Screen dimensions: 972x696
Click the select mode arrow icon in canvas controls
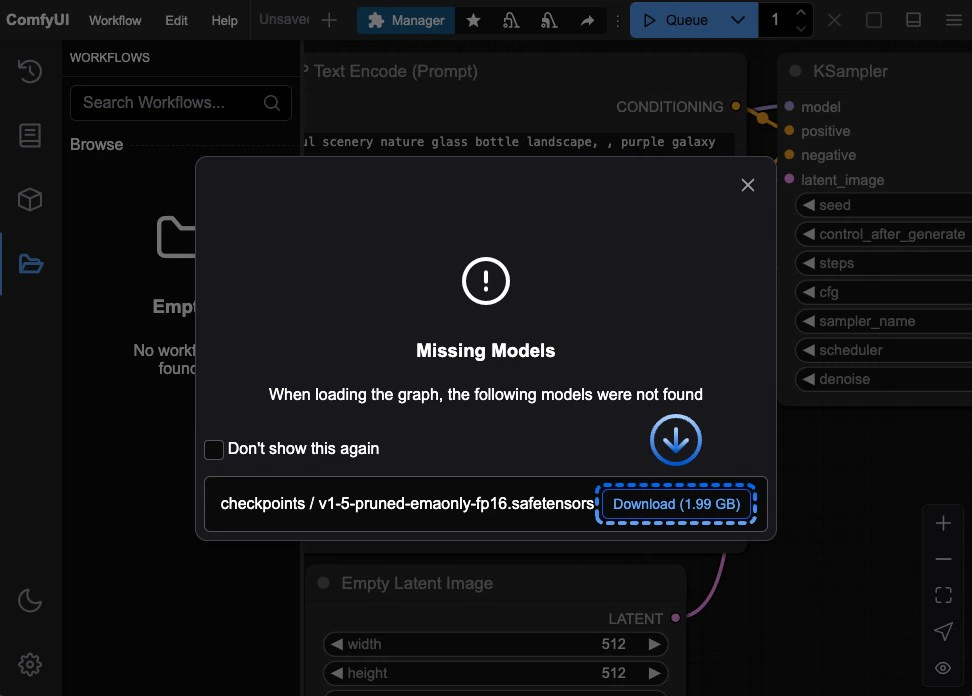[x=943, y=631]
